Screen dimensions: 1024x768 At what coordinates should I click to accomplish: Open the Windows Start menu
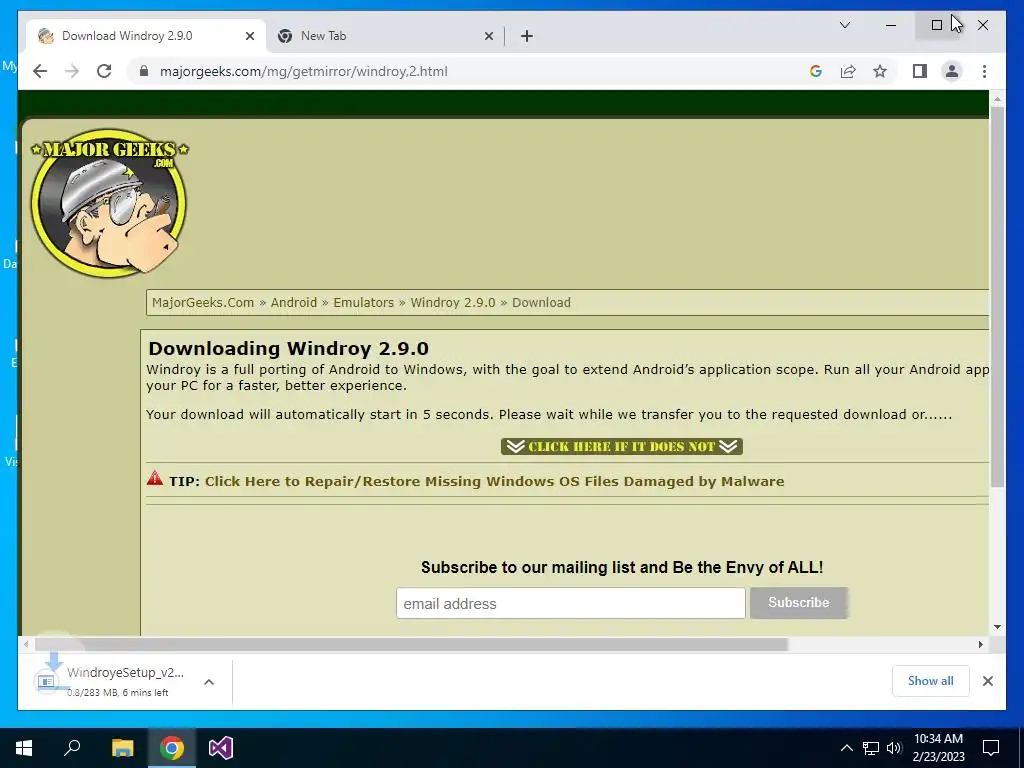(24, 748)
